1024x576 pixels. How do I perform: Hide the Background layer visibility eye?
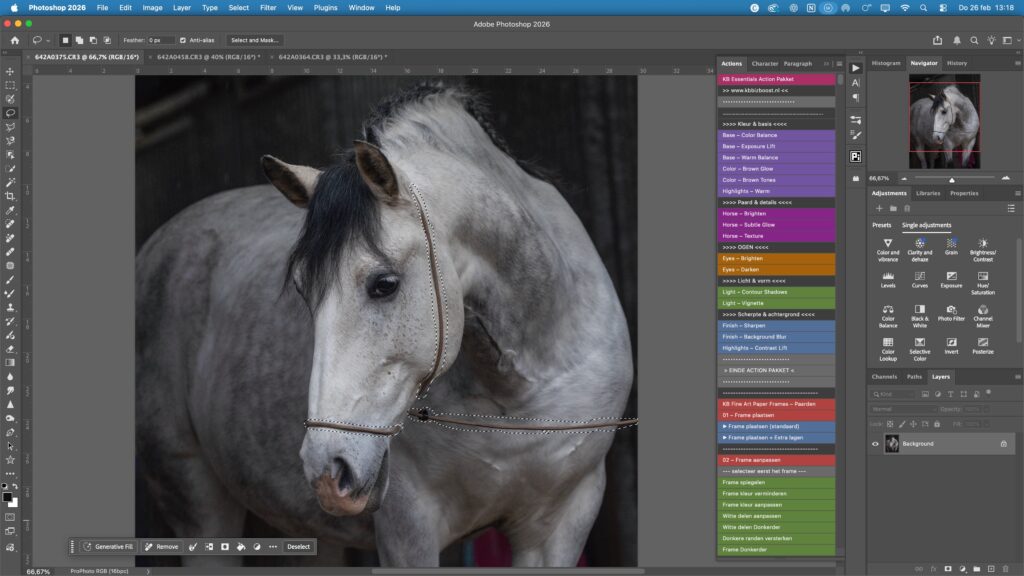click(x=875, y=444)
